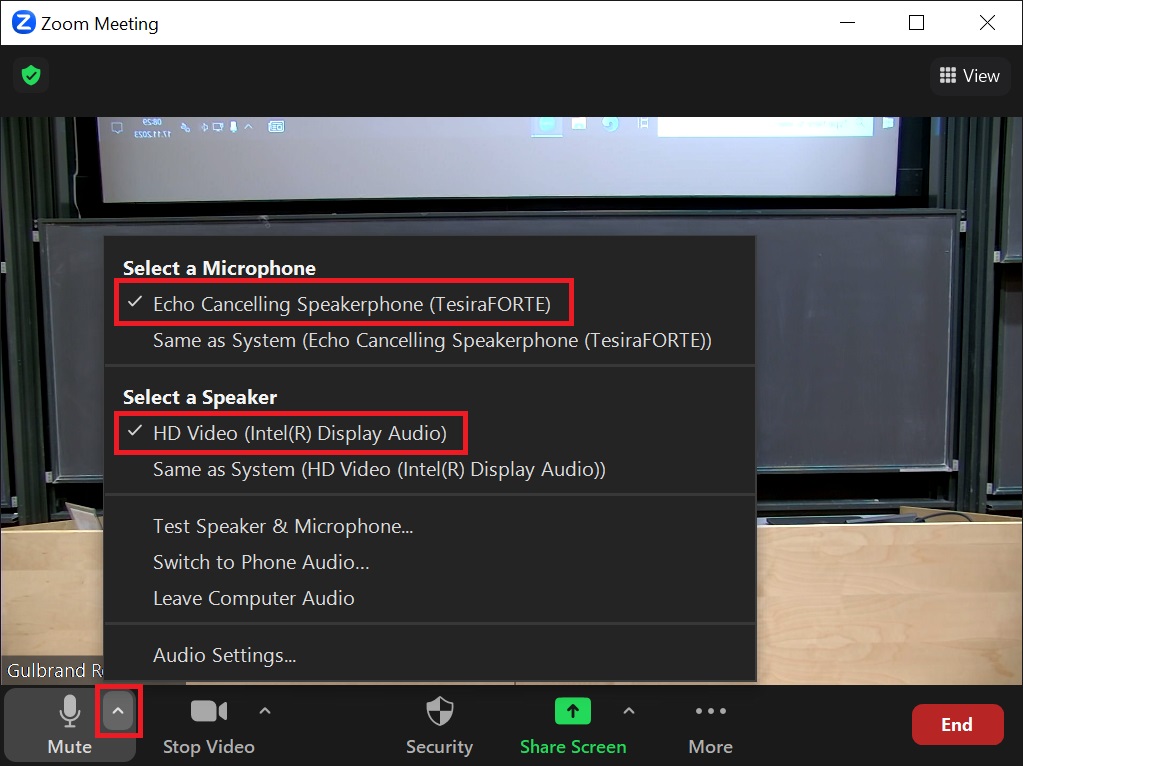Minimize the Zoom Meeting window

847,23
